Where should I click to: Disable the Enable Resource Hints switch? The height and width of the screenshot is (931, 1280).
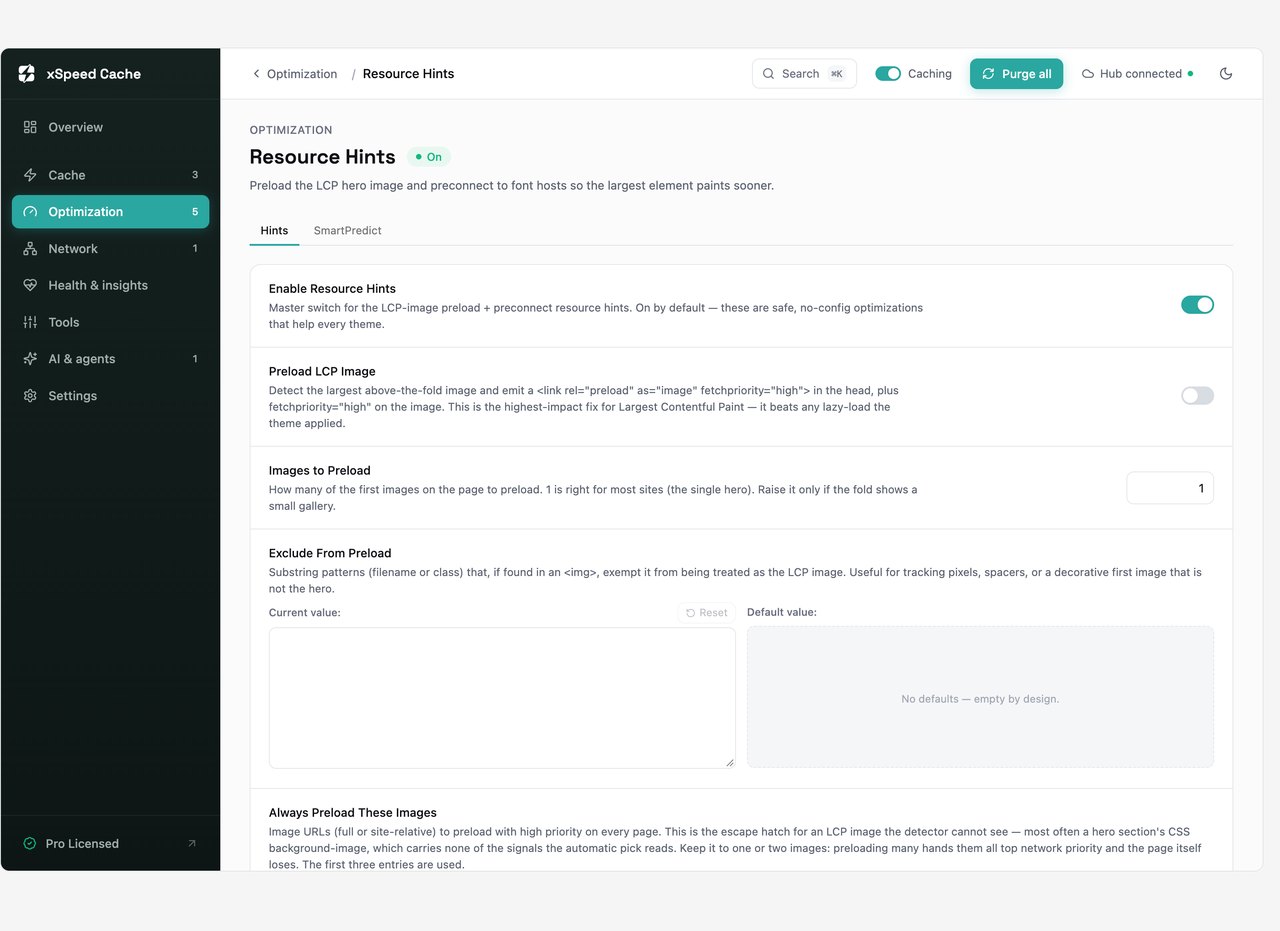click(1197, 305)
